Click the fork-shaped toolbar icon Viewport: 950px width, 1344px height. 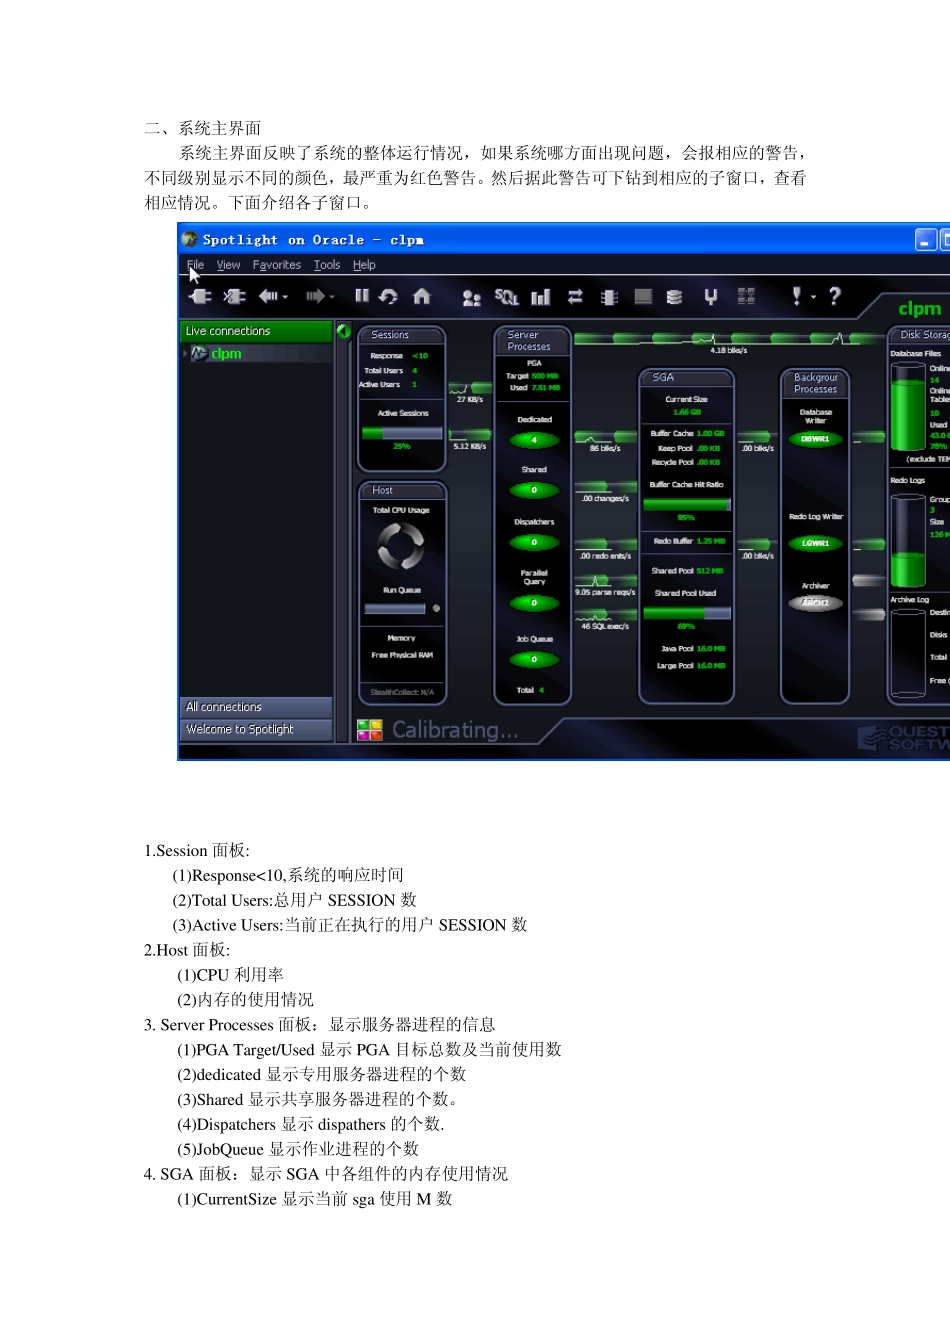(x=711, y=296)
